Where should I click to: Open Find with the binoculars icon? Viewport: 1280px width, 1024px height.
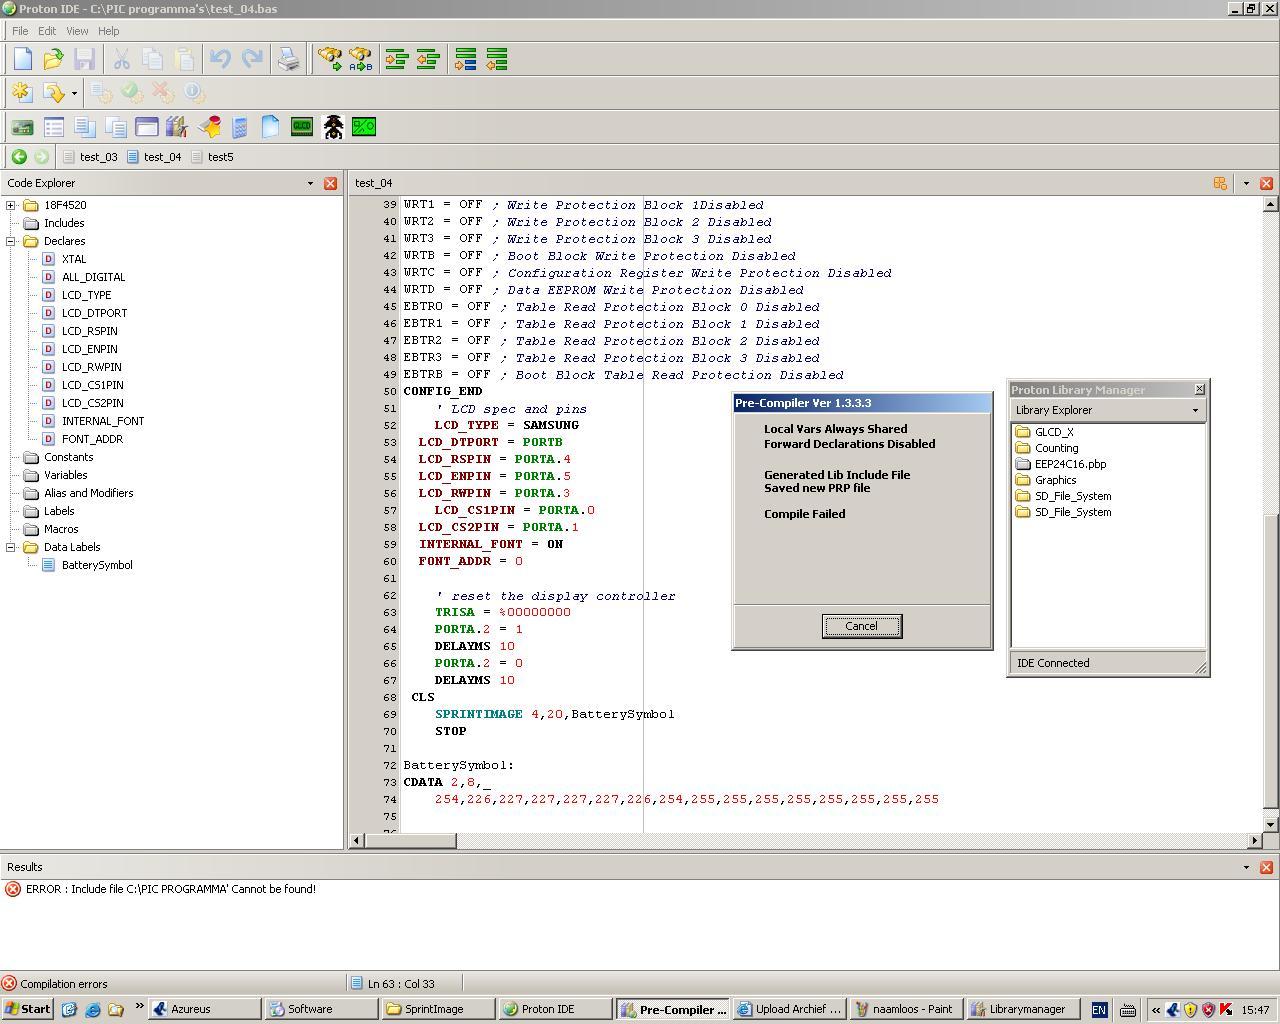329,60
